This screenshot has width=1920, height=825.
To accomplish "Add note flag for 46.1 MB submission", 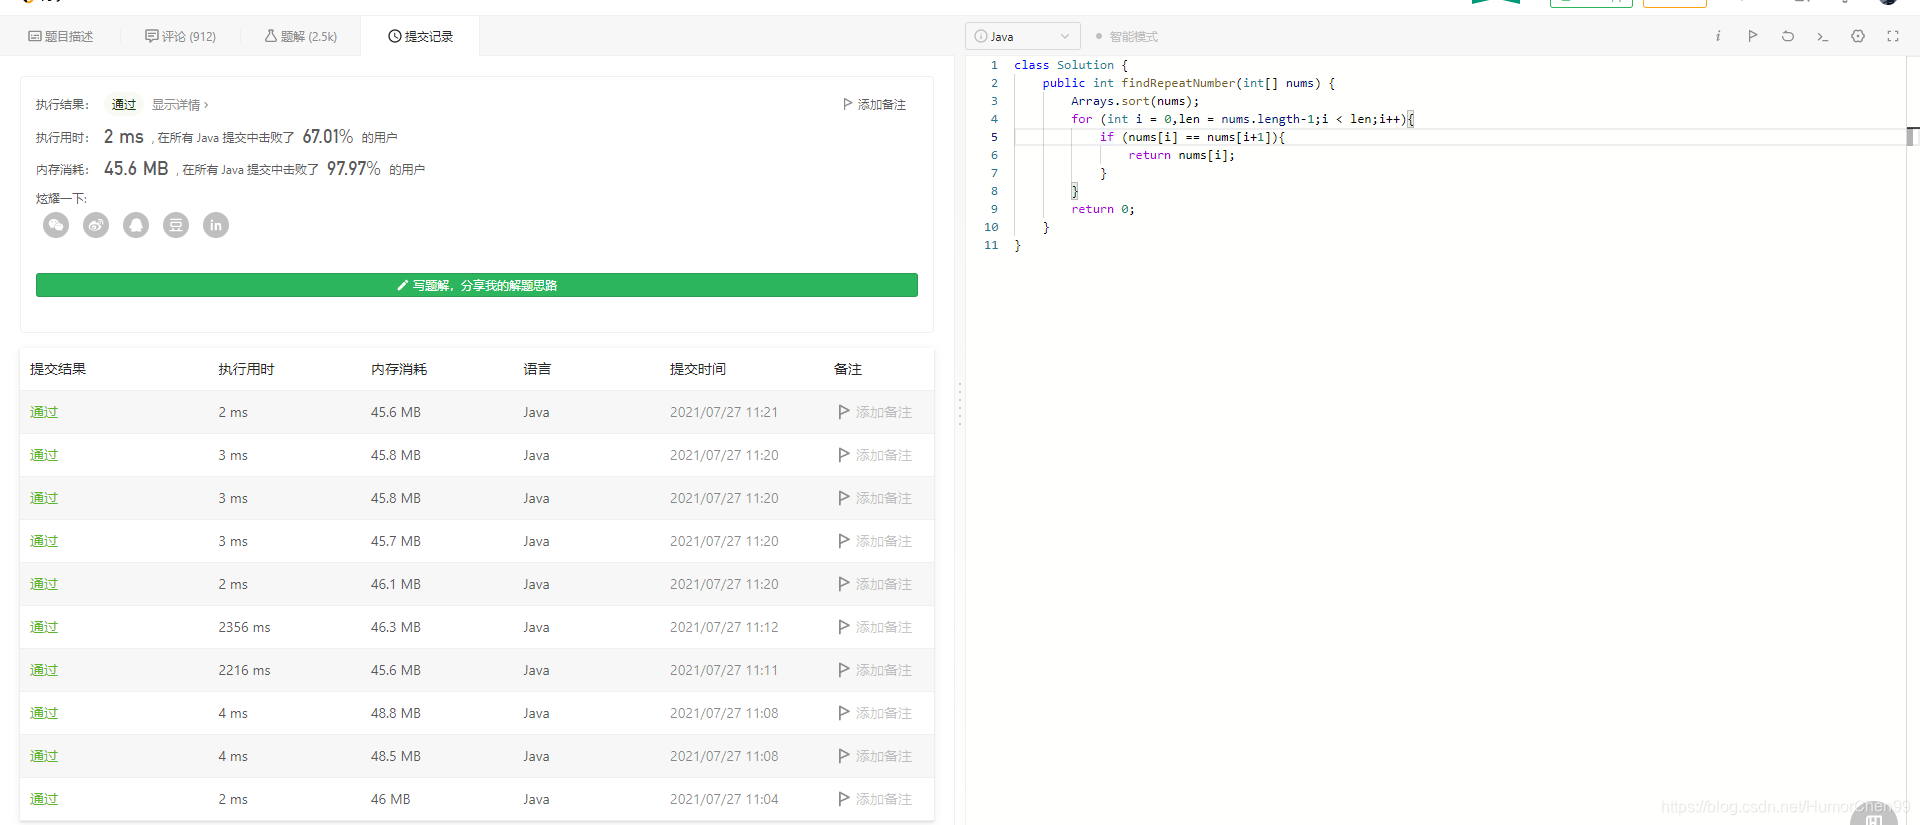I will [875, 584].
